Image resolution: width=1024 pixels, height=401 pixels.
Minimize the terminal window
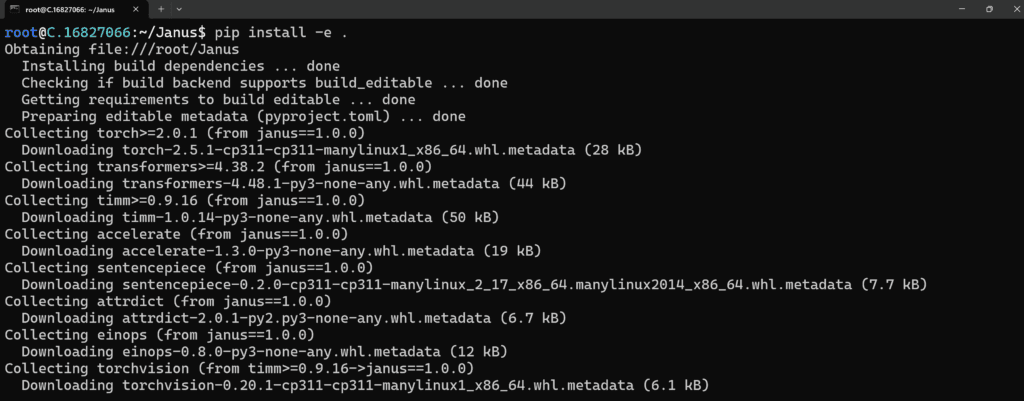[x=962, y=9]
